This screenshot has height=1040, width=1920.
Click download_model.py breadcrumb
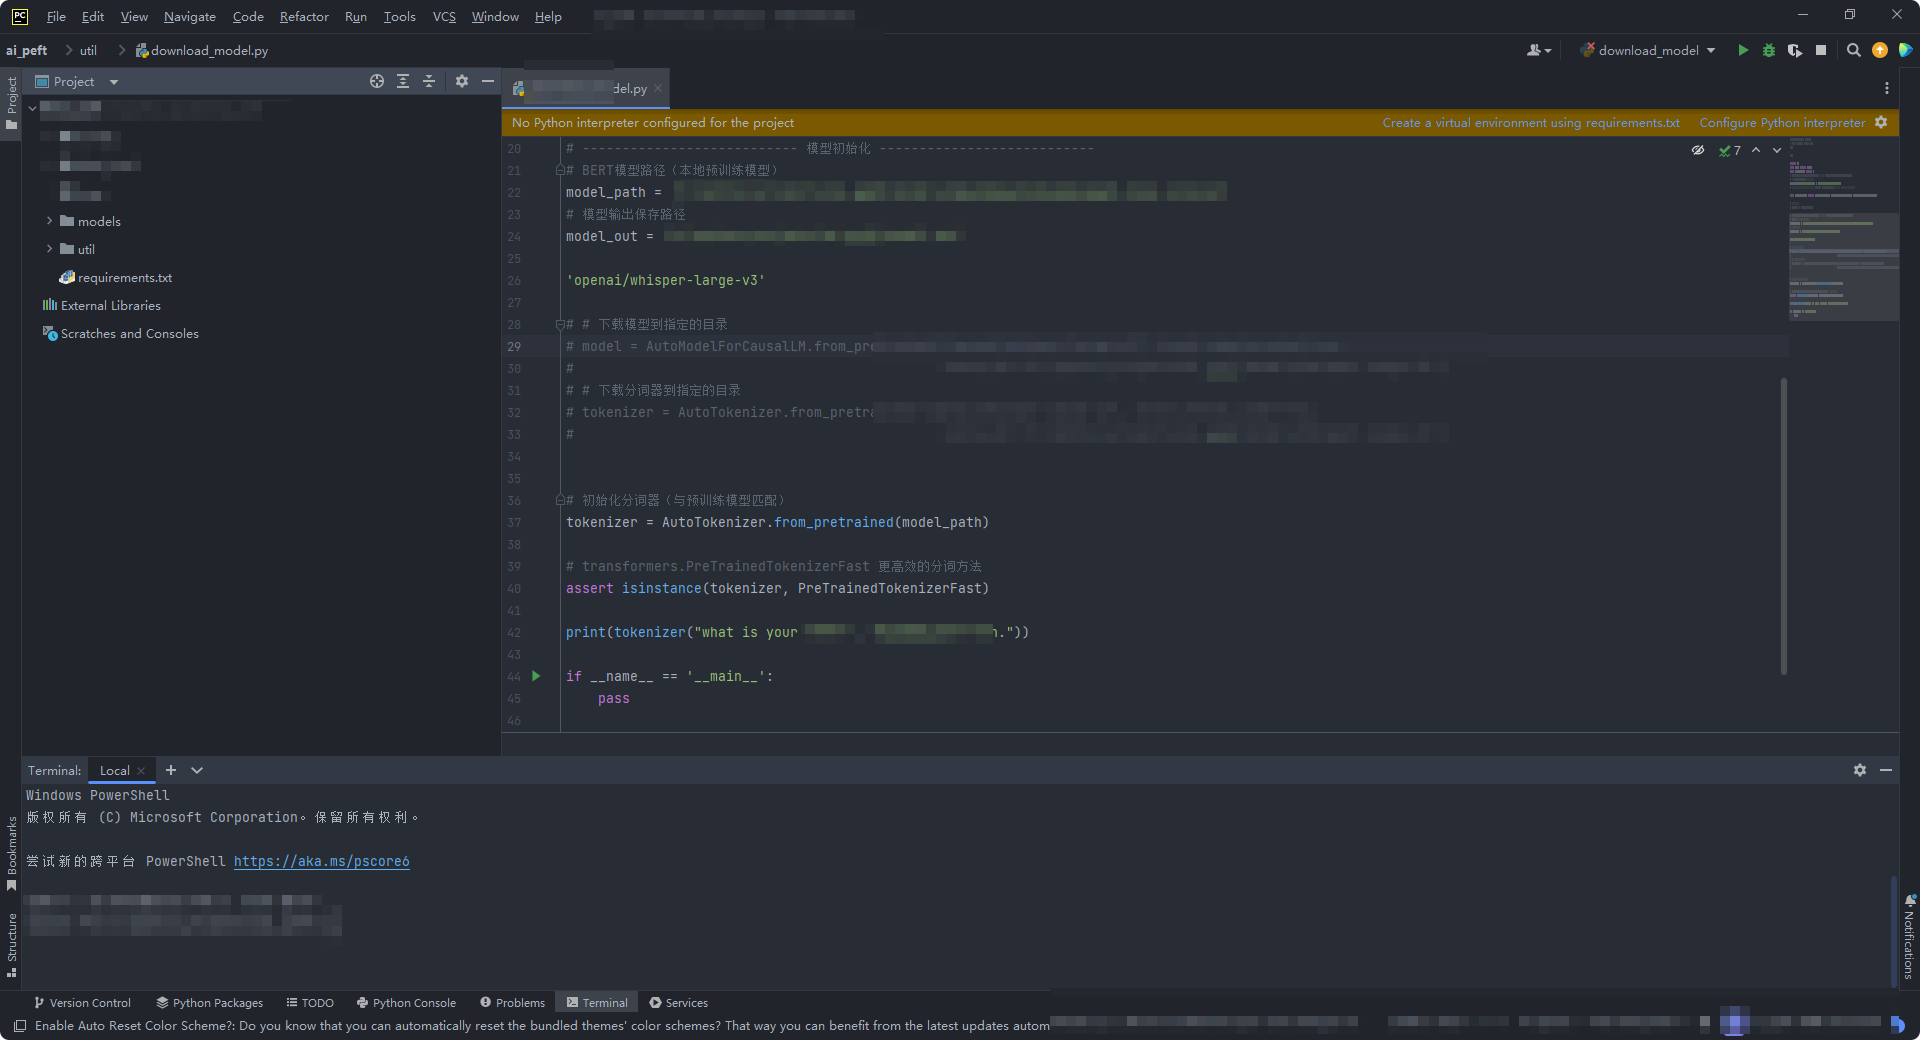point(202,50)
